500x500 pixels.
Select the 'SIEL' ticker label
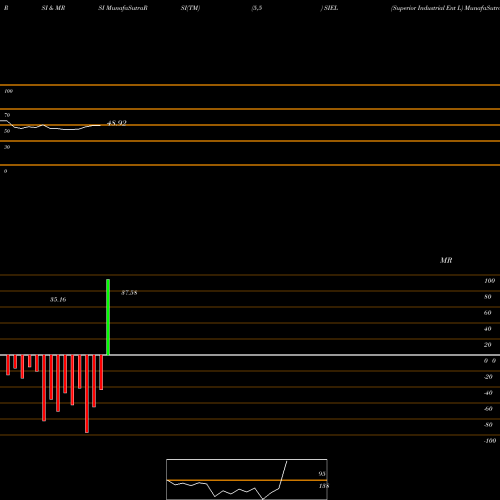331,8
